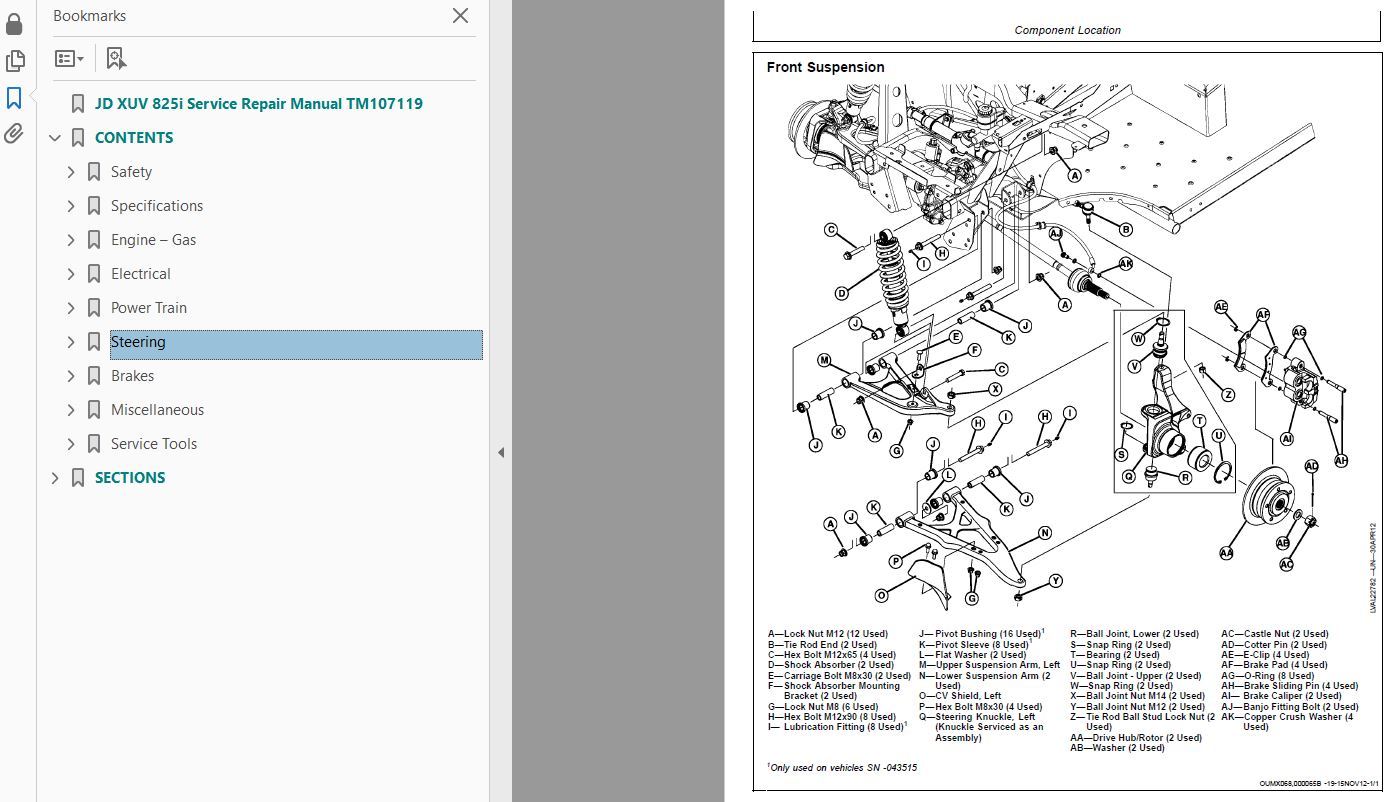1399x802 pixels.
Task: Go to the Safety bookmark
Action: tap(131, 172)
